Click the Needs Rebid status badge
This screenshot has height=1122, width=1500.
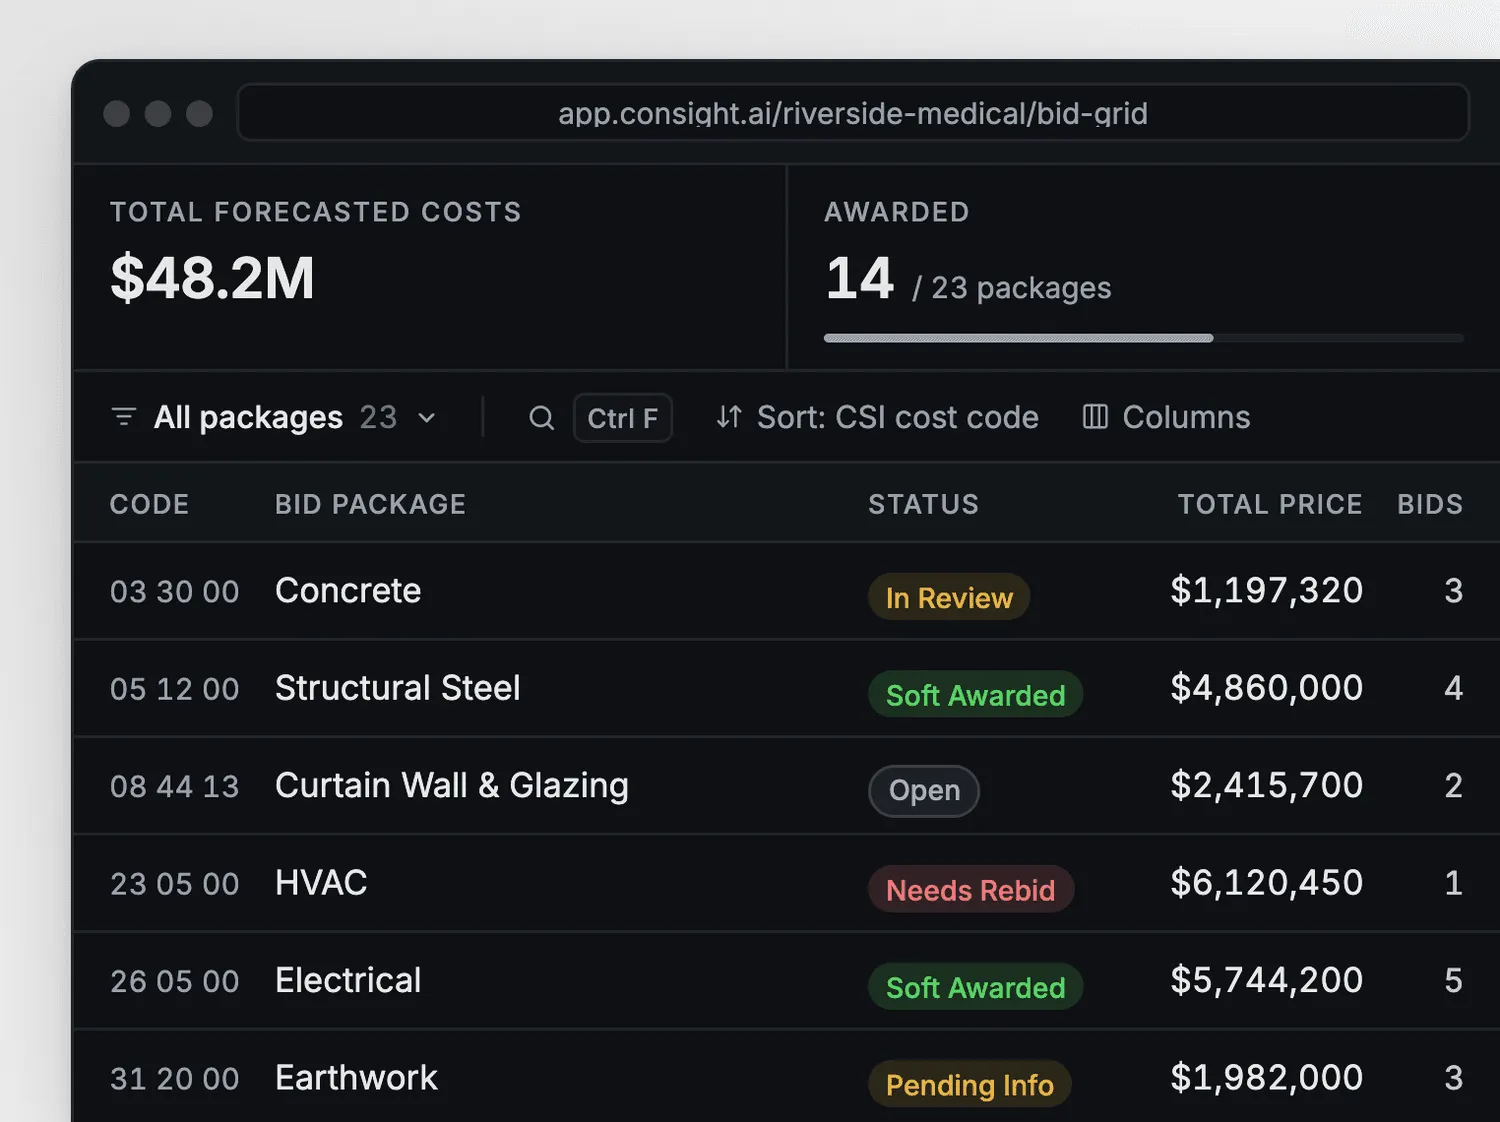click(x=970, y=889)
